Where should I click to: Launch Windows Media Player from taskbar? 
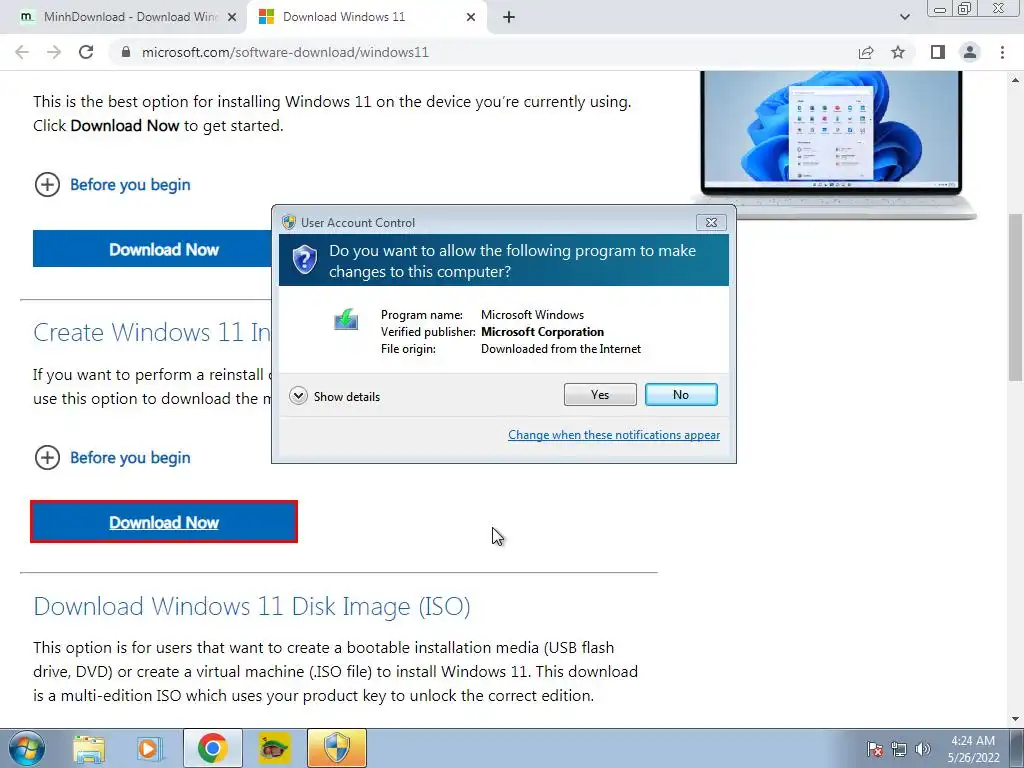click(150, 748)
